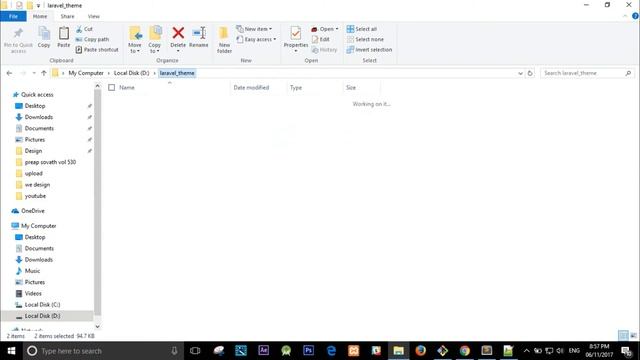The image size is (640, 360).
Task: Open the blue Help question icon
Action: point(635,16)
